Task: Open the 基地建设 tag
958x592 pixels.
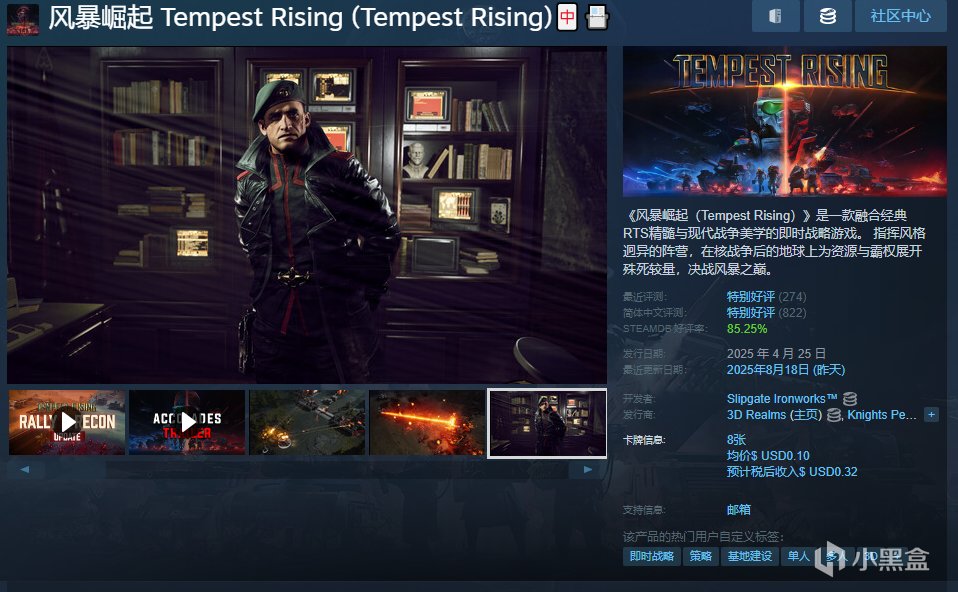Action: click(x=750, y=556)
